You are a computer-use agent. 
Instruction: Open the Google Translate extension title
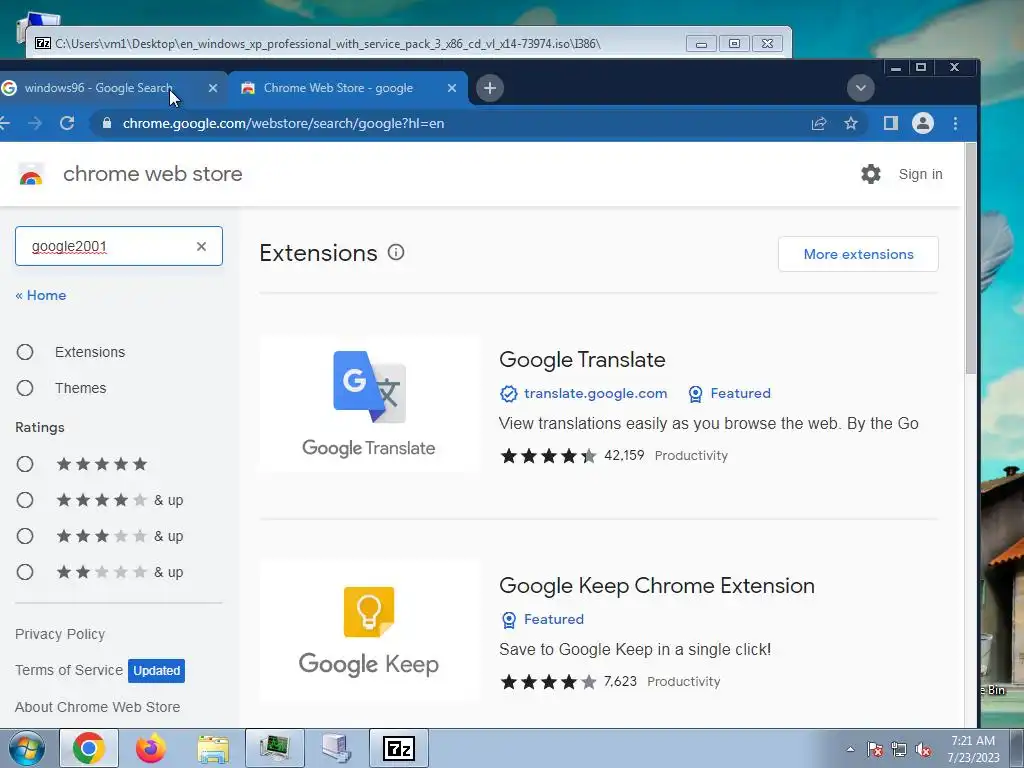[582, 360]
